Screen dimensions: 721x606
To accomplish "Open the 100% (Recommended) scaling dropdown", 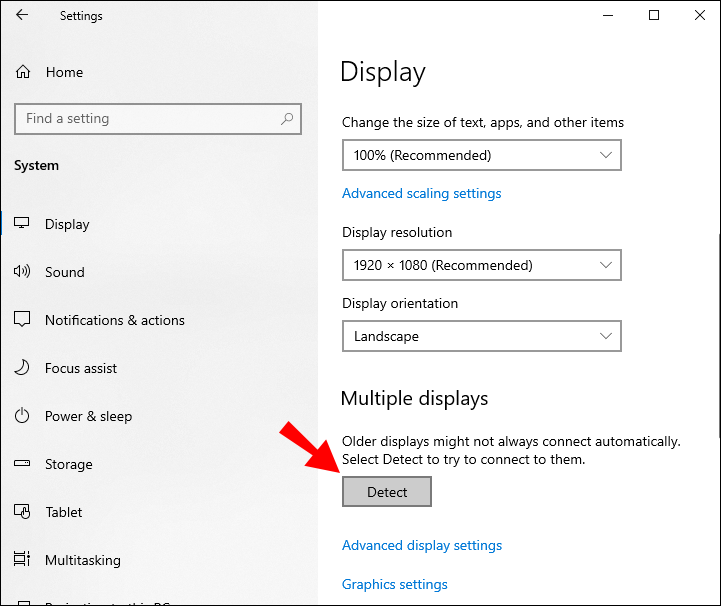I will (481, 155).
